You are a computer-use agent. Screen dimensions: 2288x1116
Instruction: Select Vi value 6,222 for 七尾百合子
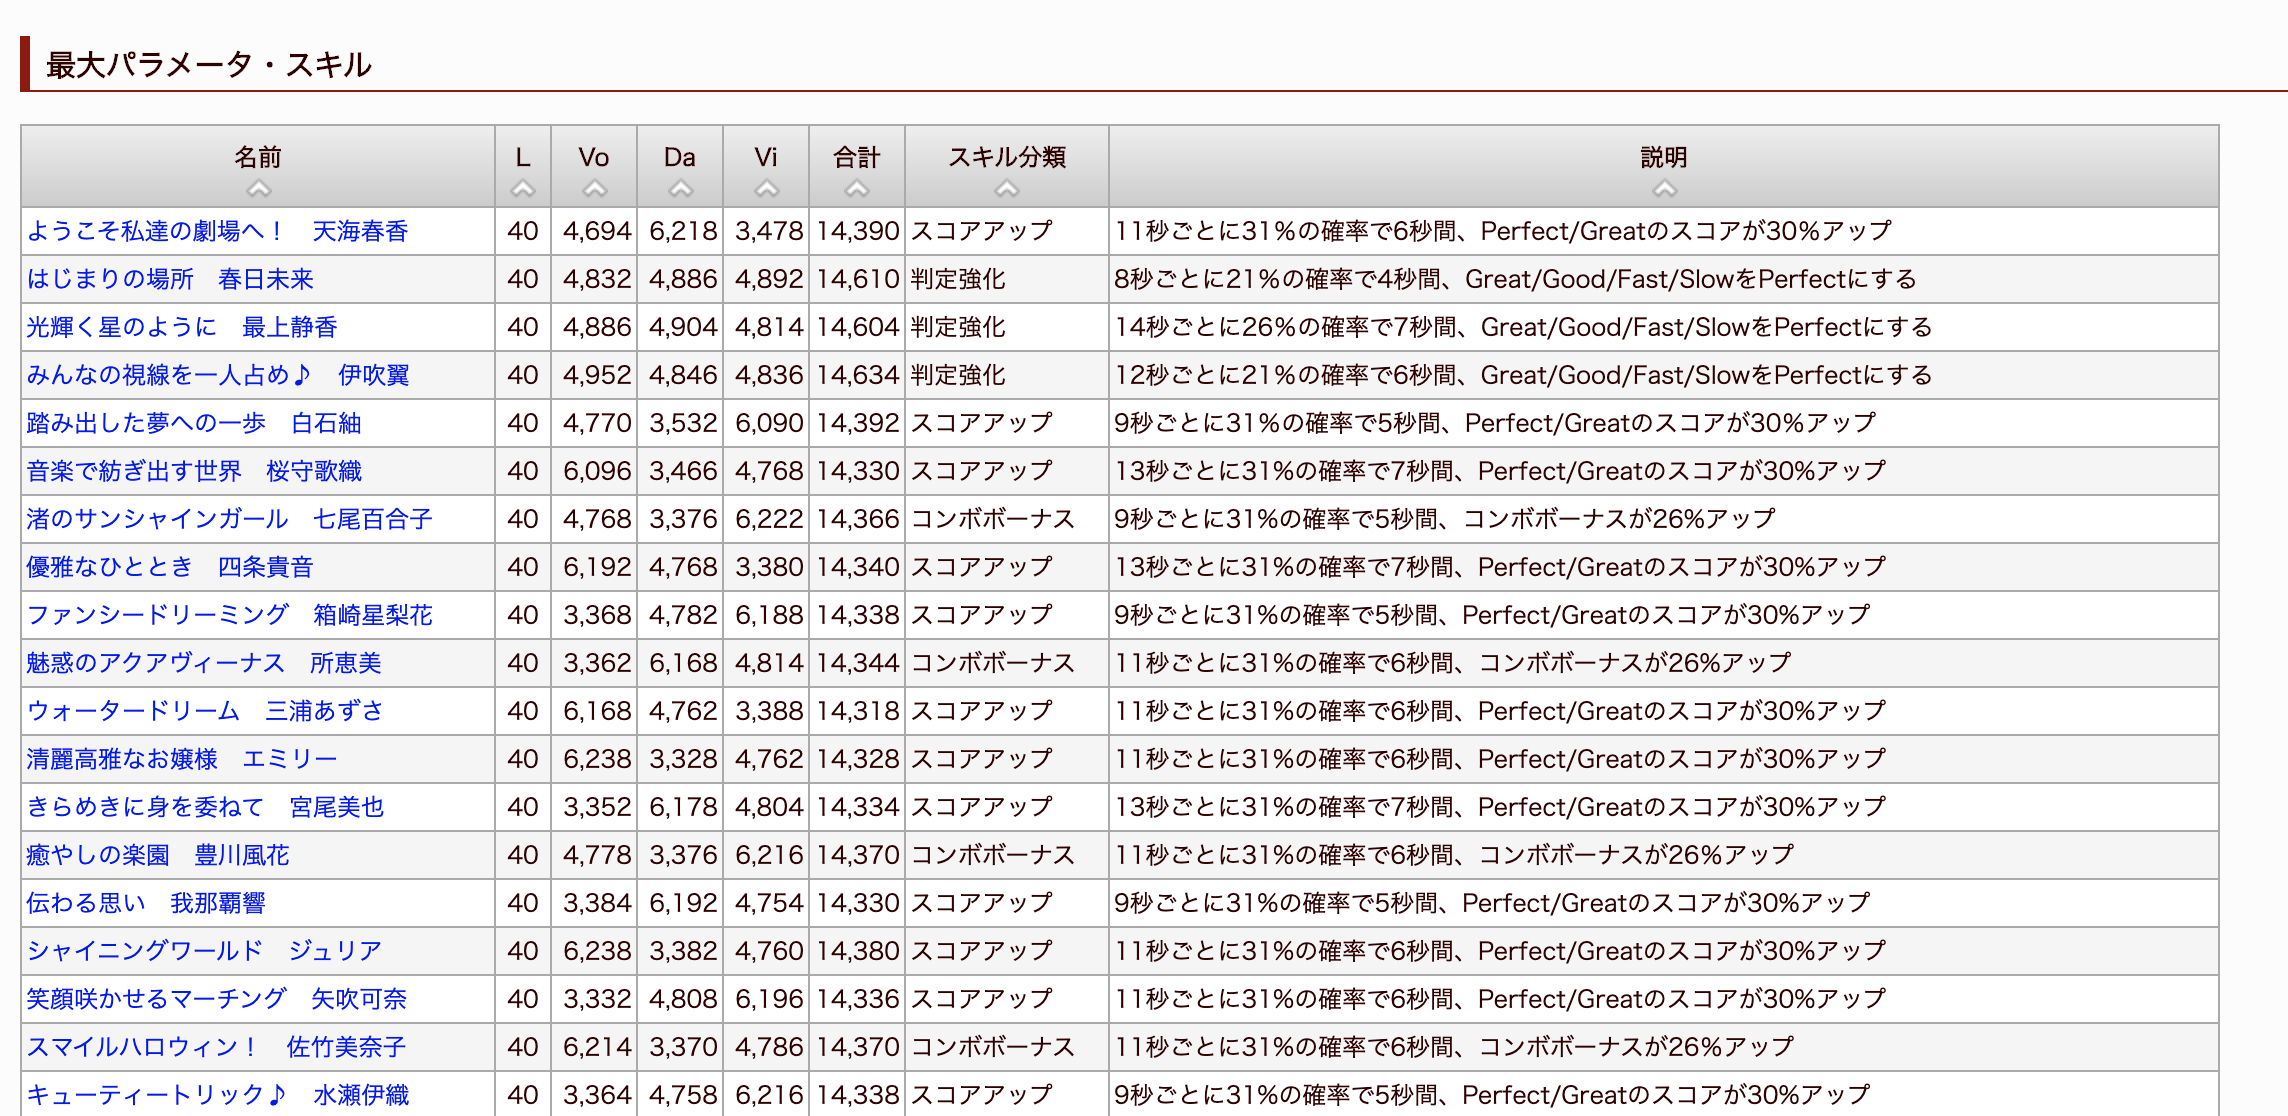pos(769,519)
